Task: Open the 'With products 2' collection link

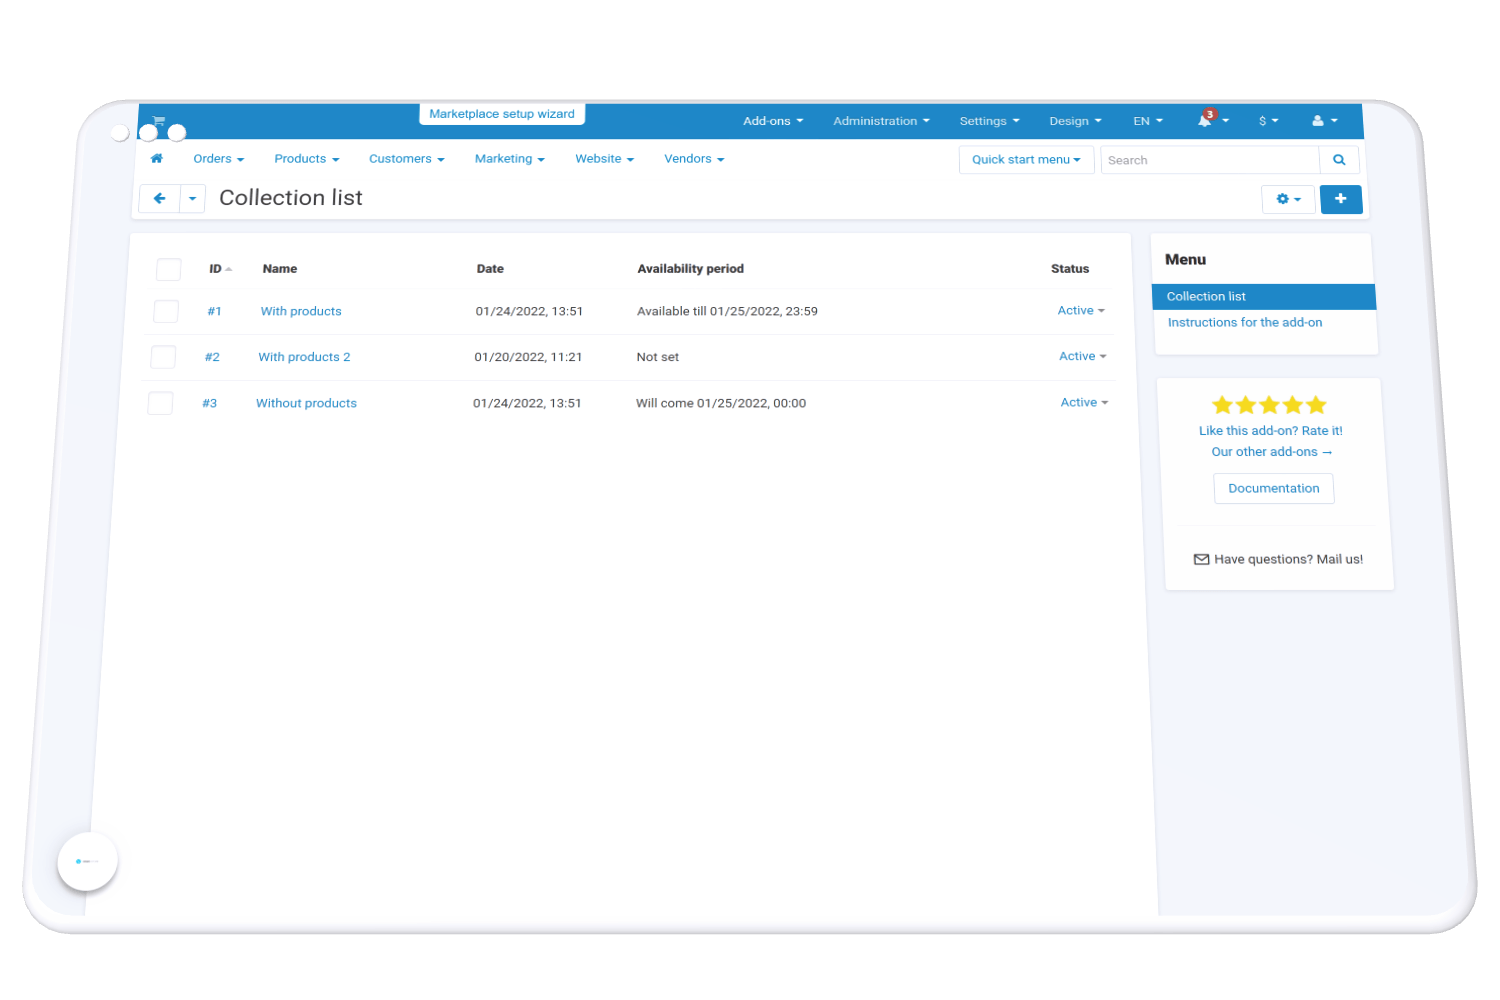Action: coord(304,357)
